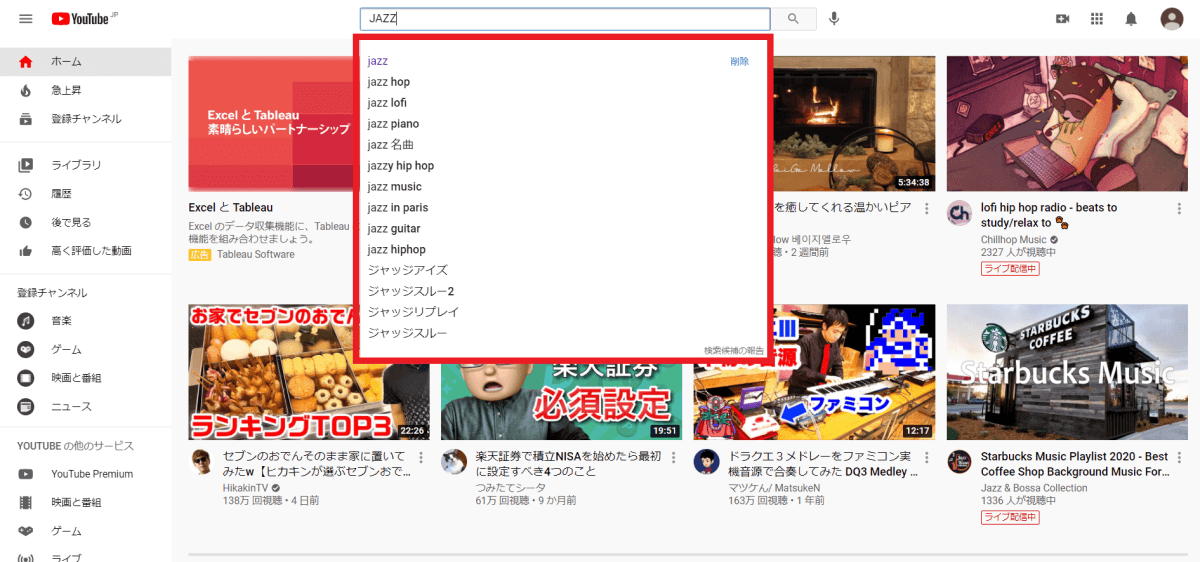Open options menu for lofi hip hop video
1200x562 pixels.
[1179, 209]
